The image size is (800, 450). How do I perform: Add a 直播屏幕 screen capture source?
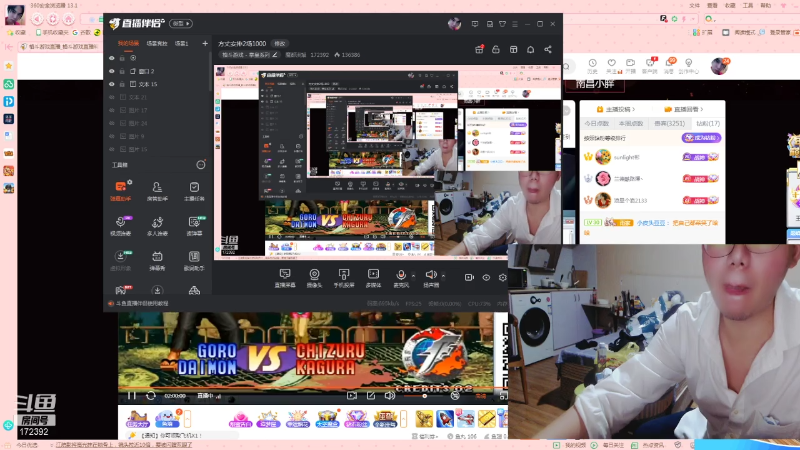pyautogui.click(x=285, y=278)
